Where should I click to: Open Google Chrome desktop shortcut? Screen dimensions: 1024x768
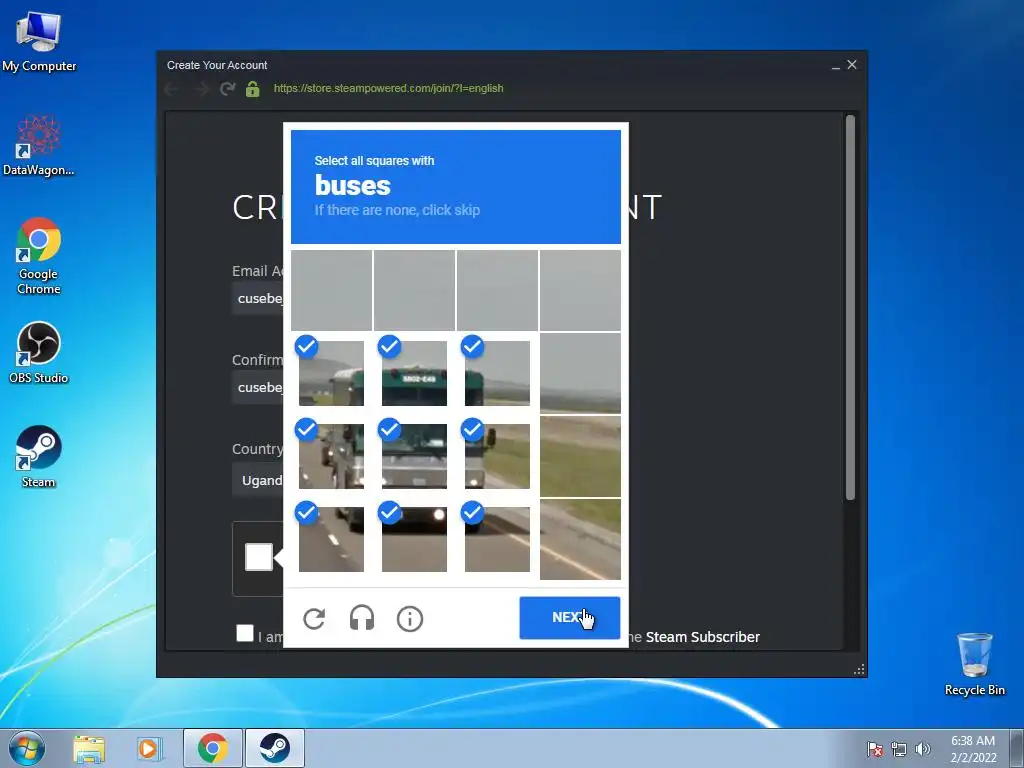pos(39,256)
